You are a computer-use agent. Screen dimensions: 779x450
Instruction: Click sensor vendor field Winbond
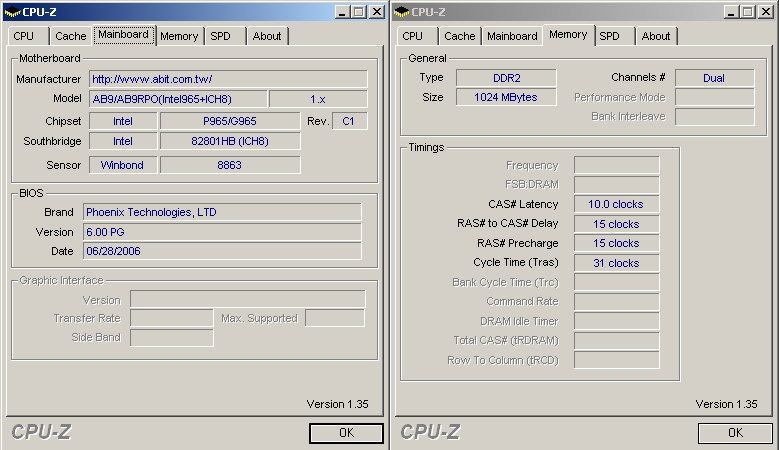[123, 165]
